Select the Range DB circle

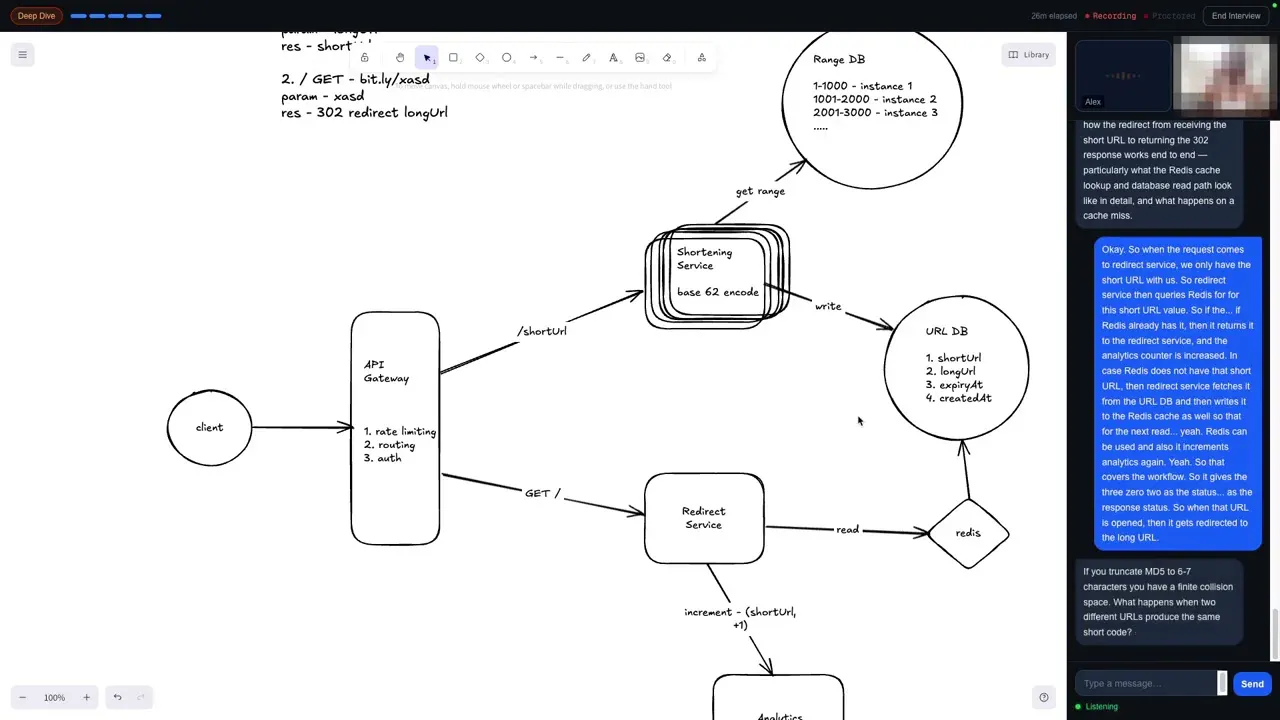tap(872, 105)
